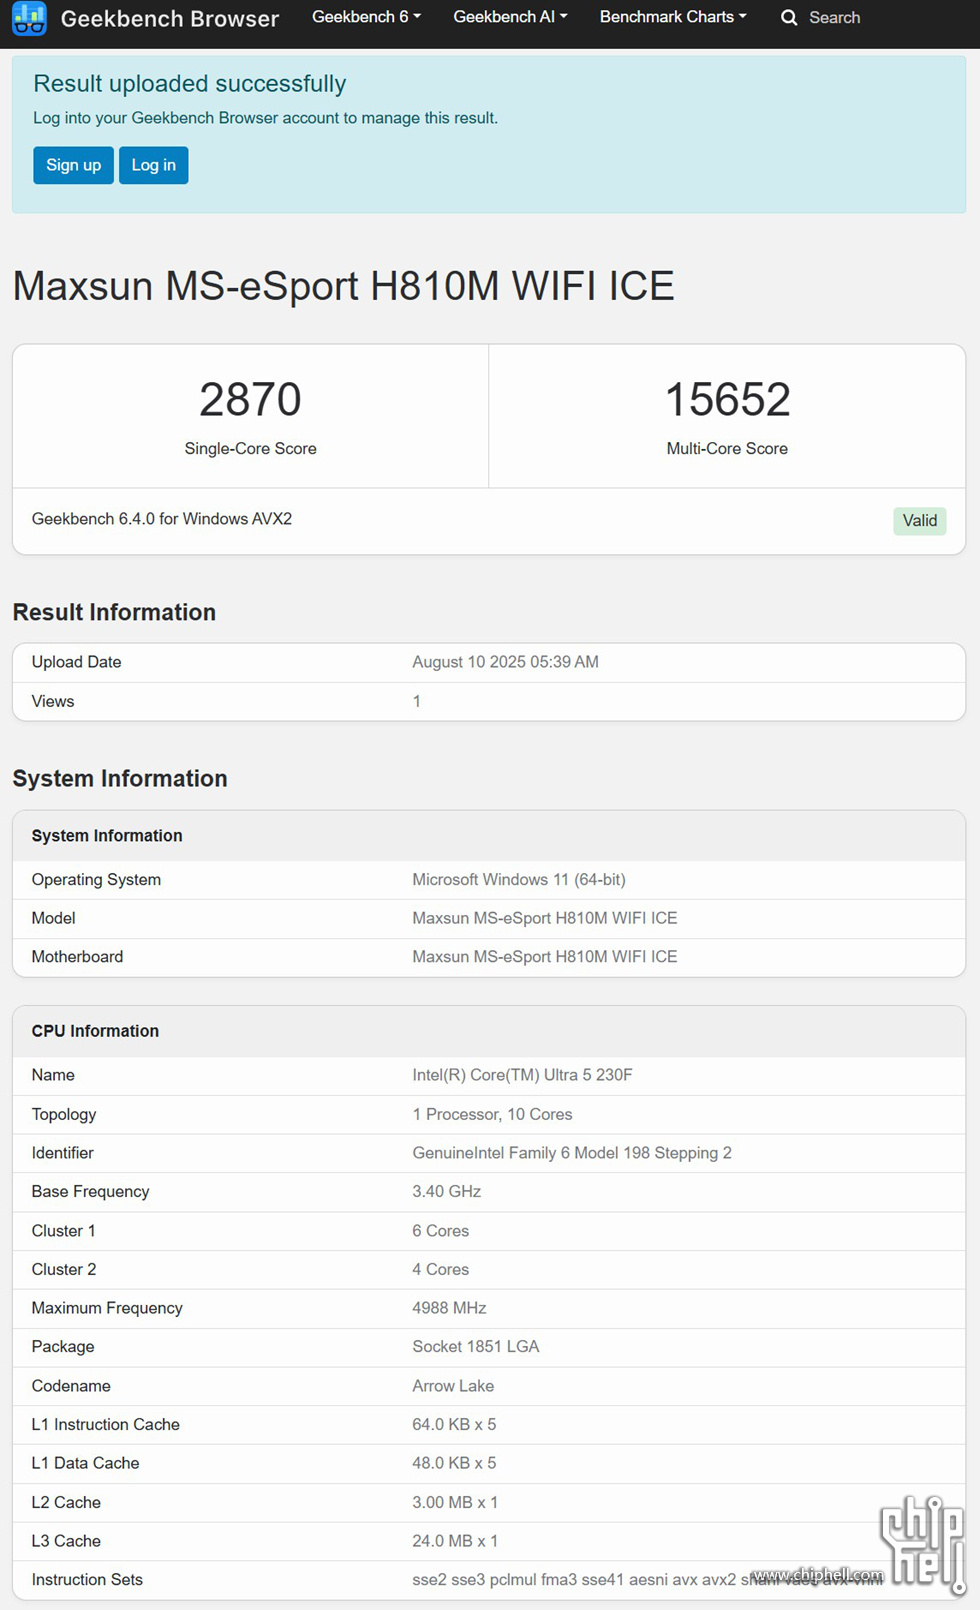Click the 'Maximum Frequency' row label
This screenshot has width=980, height=1610.
tap(107, 1308)
